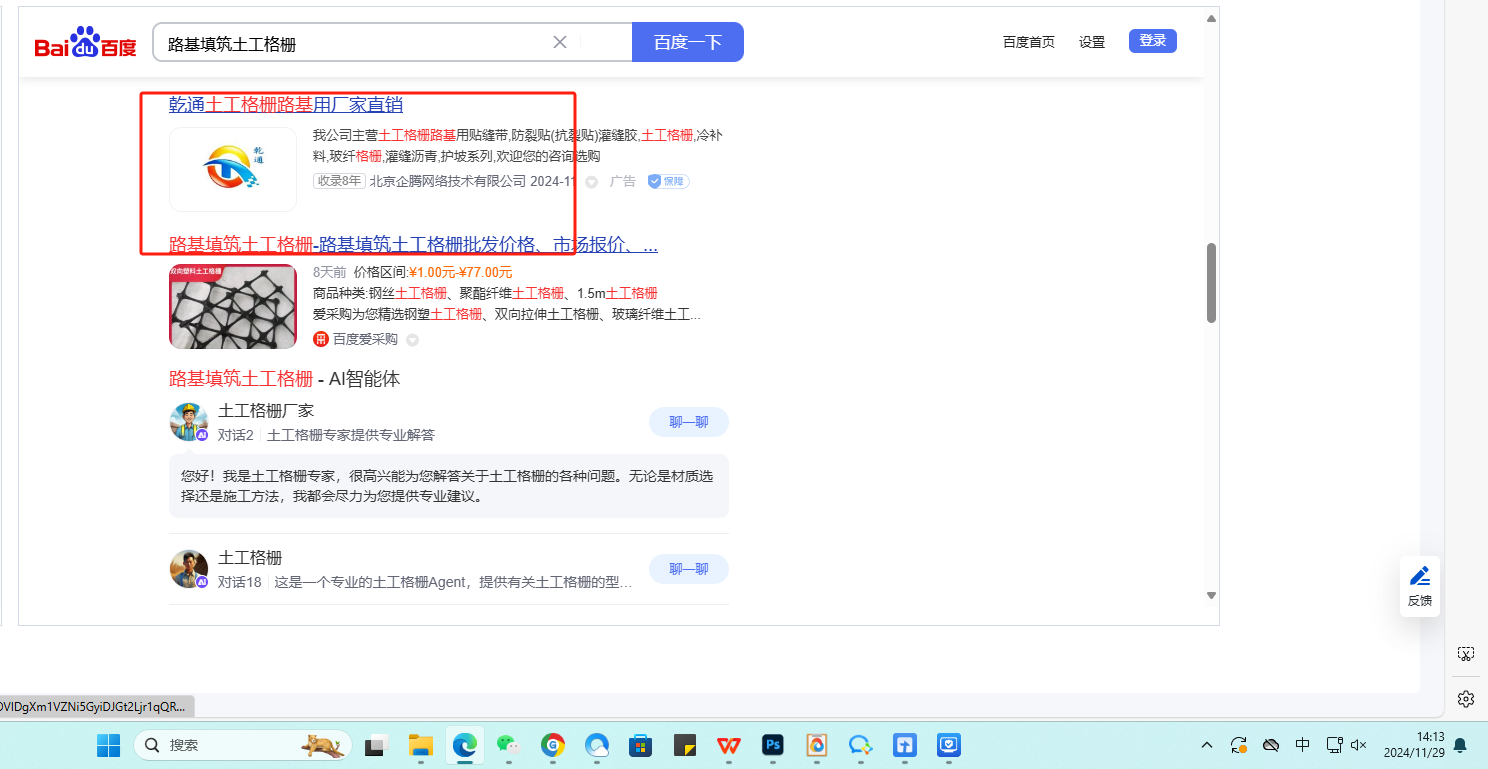
Task: Open the screenshot capture icon in sidebar
Action: coord(1466,654)
